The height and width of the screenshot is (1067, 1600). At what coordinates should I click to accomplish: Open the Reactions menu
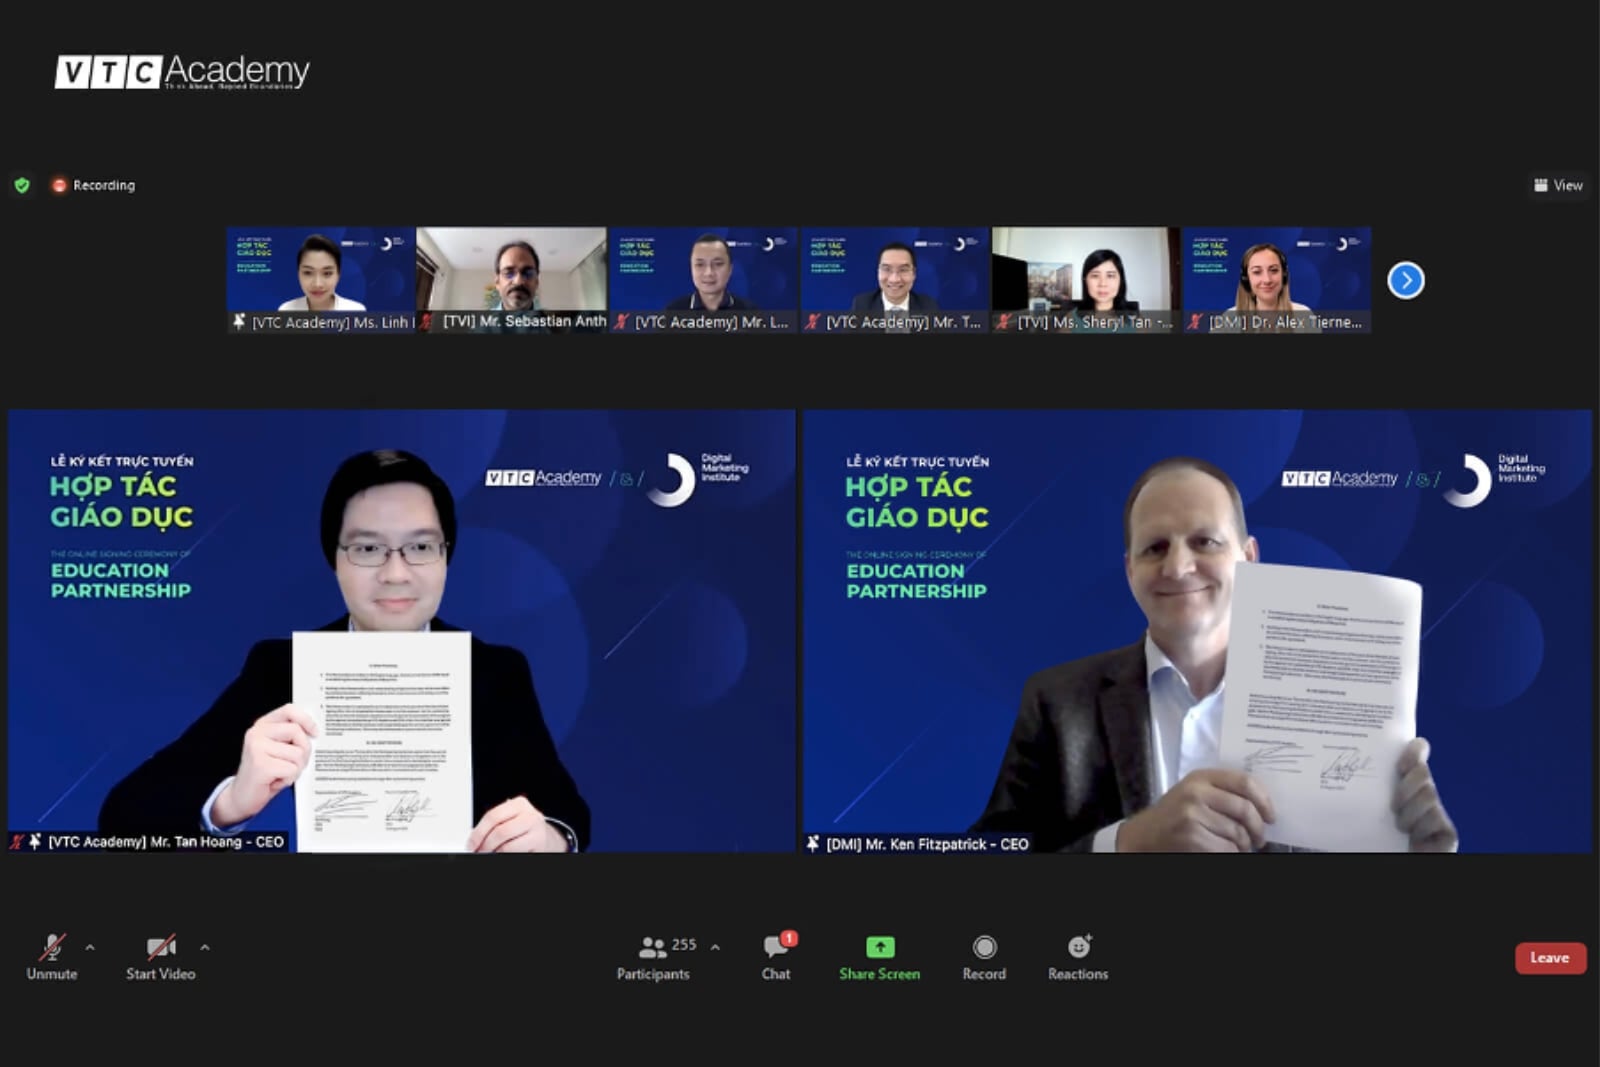[x=1078, y=957]
